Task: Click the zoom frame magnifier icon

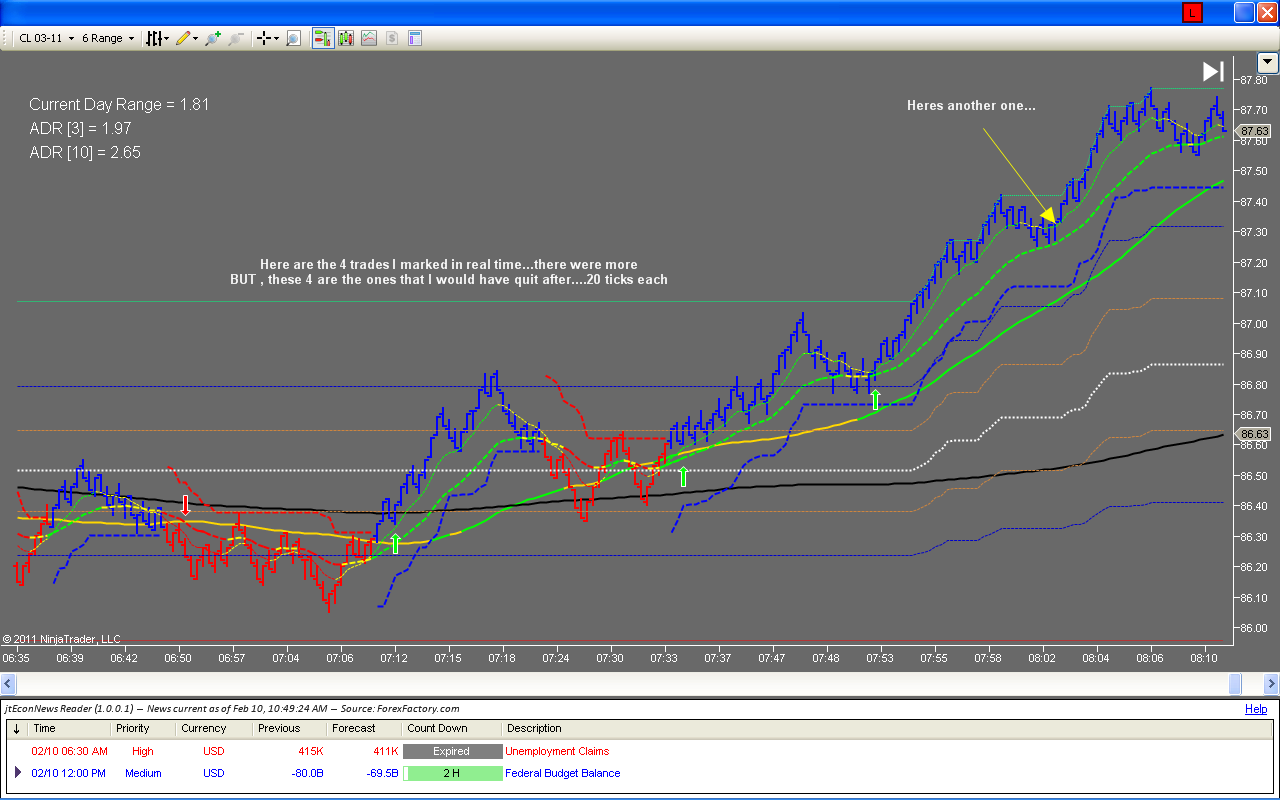Action: click(x=294, y=38)
